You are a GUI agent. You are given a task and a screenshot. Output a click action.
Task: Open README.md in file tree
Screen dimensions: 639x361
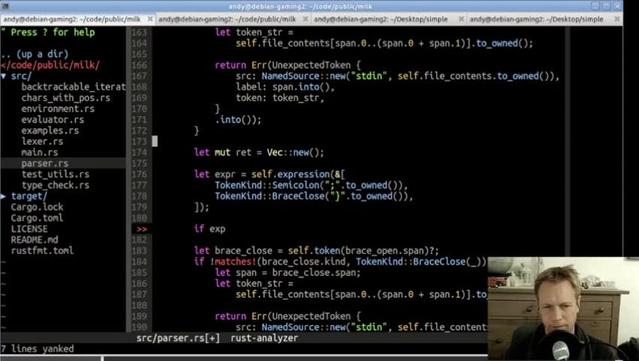[x=35, y=240]
